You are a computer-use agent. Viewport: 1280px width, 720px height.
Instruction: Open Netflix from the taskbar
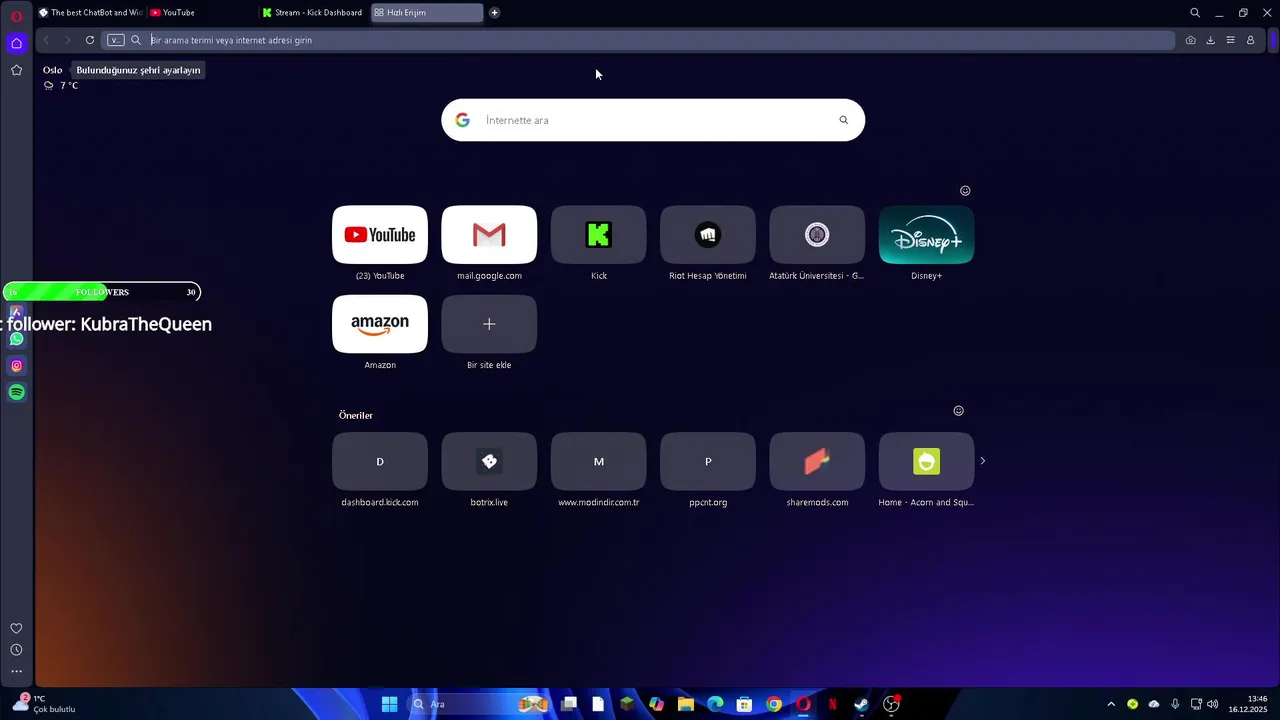pyautogui.click(x=832, y=704)
